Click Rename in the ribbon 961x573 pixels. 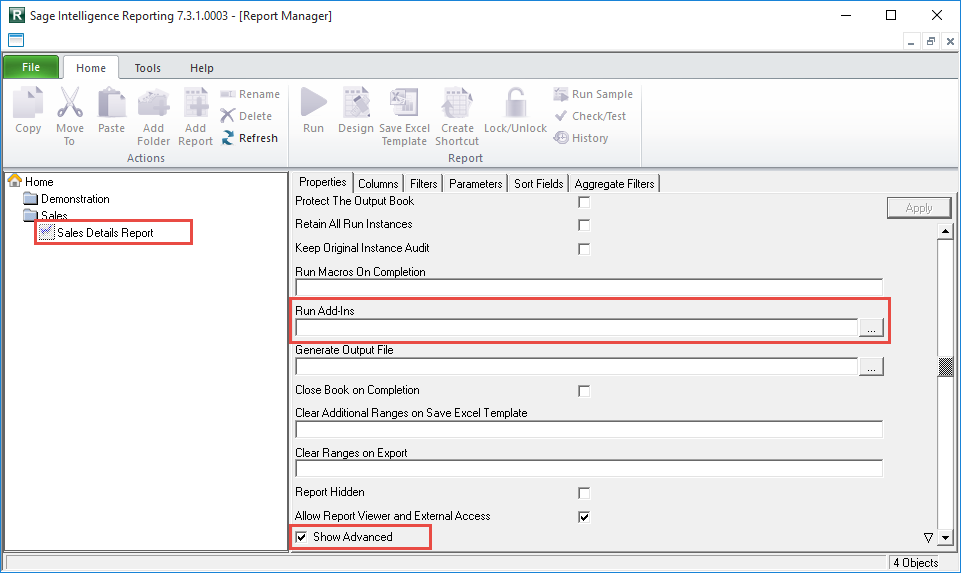[250, 94]
